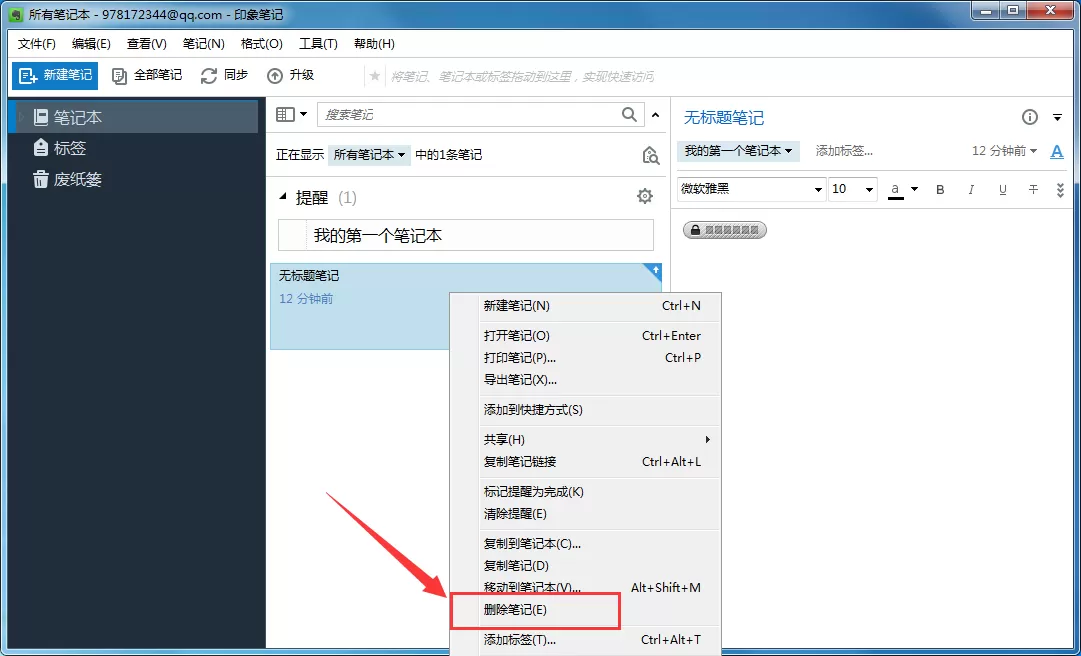1081x656 pixels.
Task: Open the 我的第一个笔记本 notebook dropdown in editor
Action: [738, 151]
